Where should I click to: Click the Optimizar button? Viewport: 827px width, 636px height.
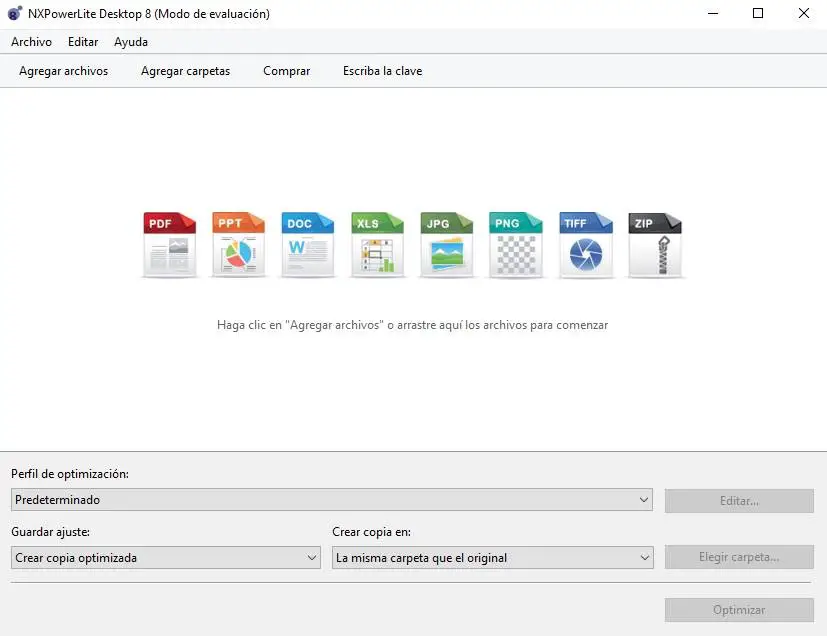pos(739,610)
